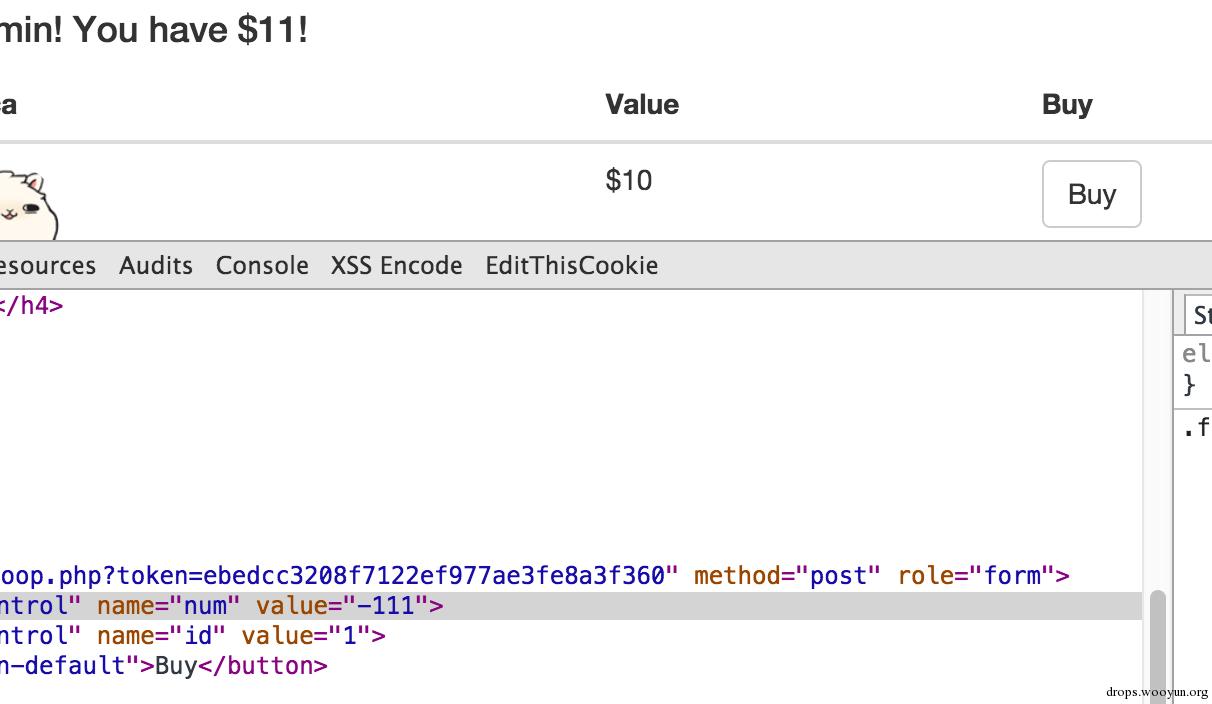Click the $10 price text
Screen dimensions: 1212x704
pyautogui.click(x=628, y=181)
